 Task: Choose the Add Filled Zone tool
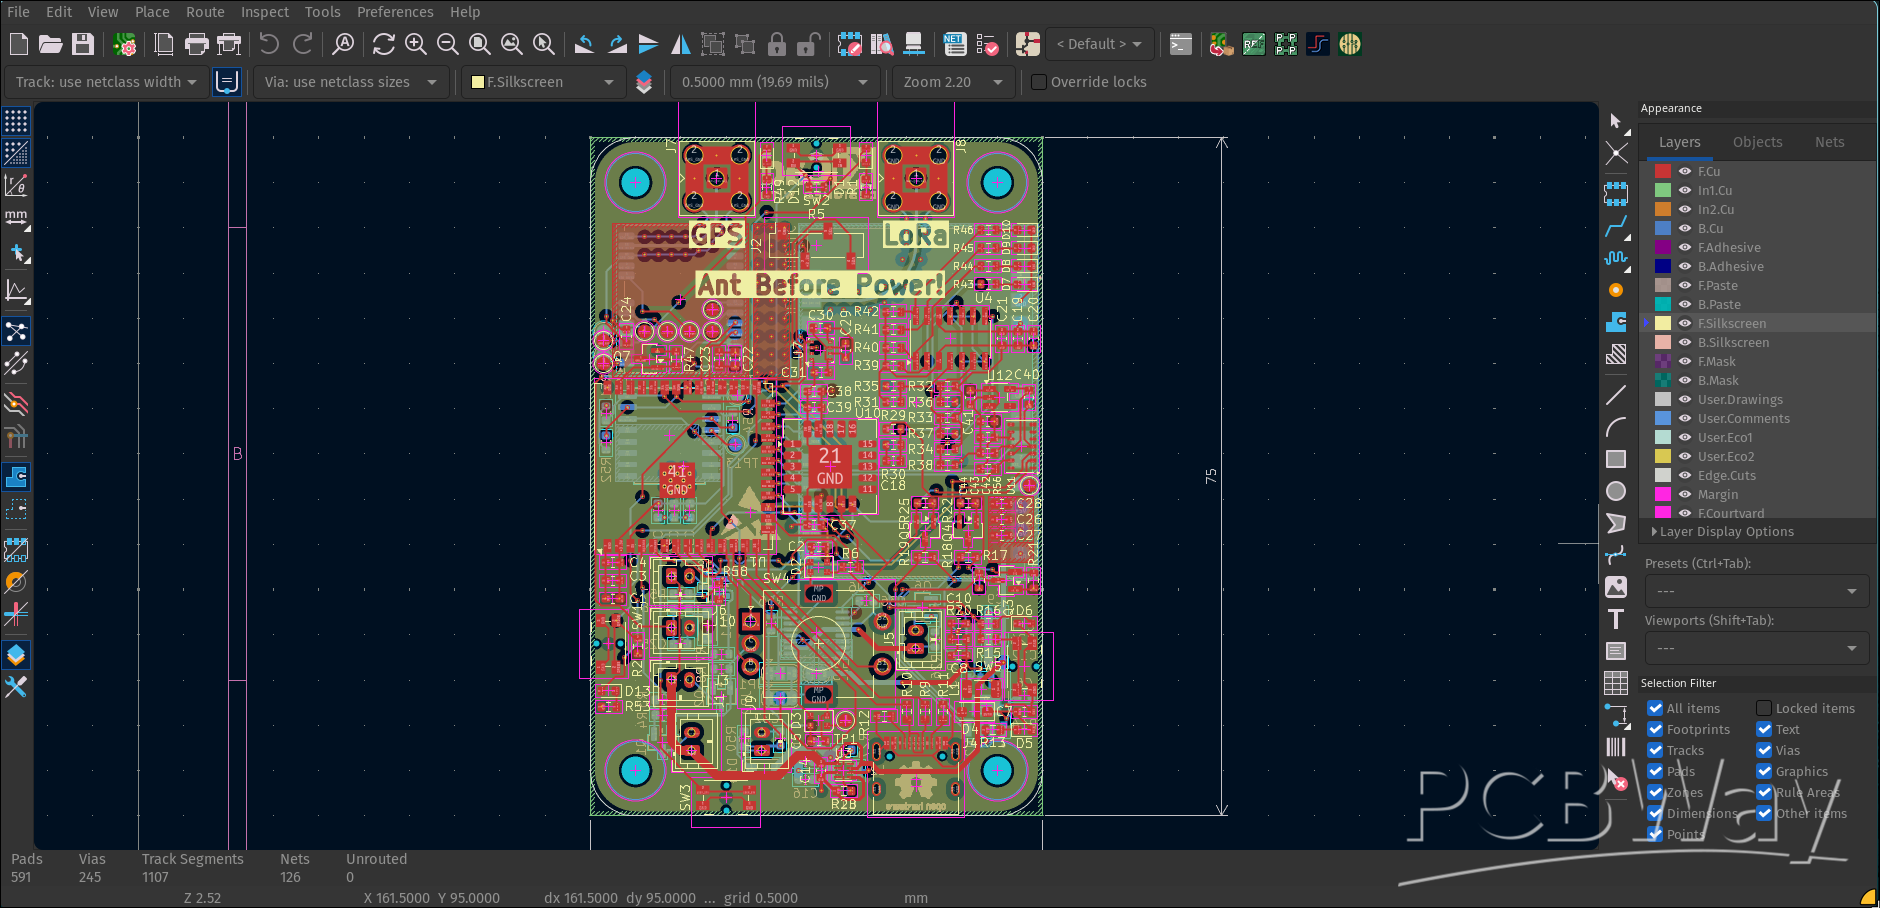[1616, 322]
